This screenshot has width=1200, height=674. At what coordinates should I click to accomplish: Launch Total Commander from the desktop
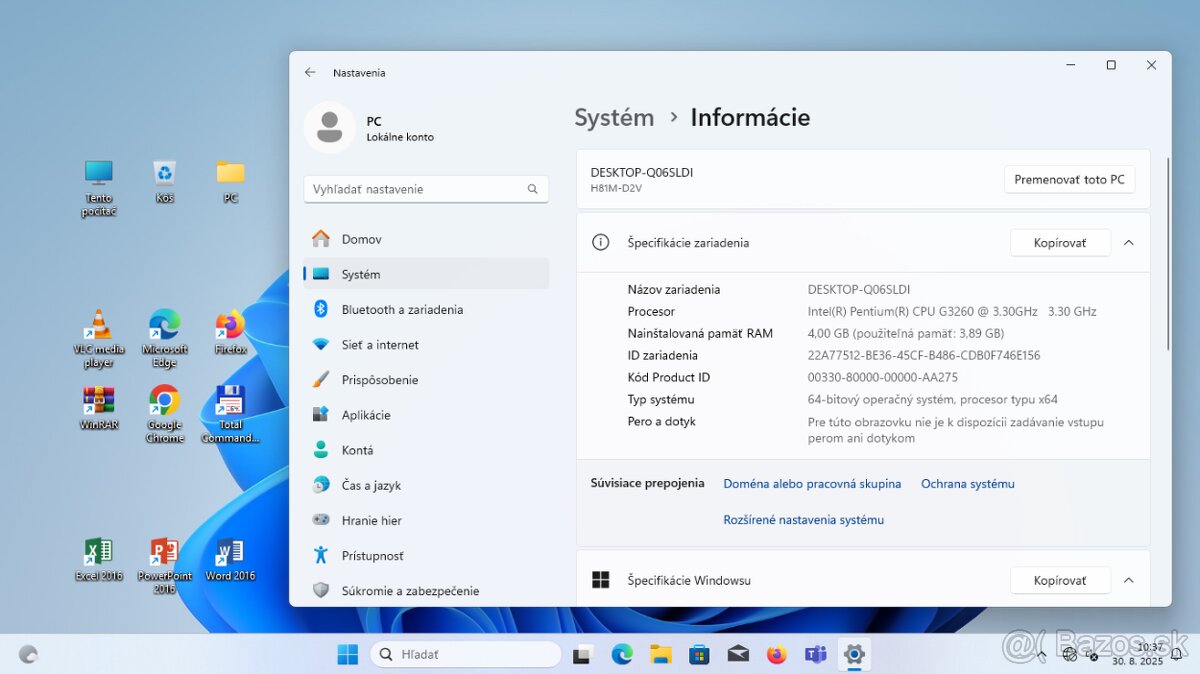pyautogui.click(x=230, y=402)
